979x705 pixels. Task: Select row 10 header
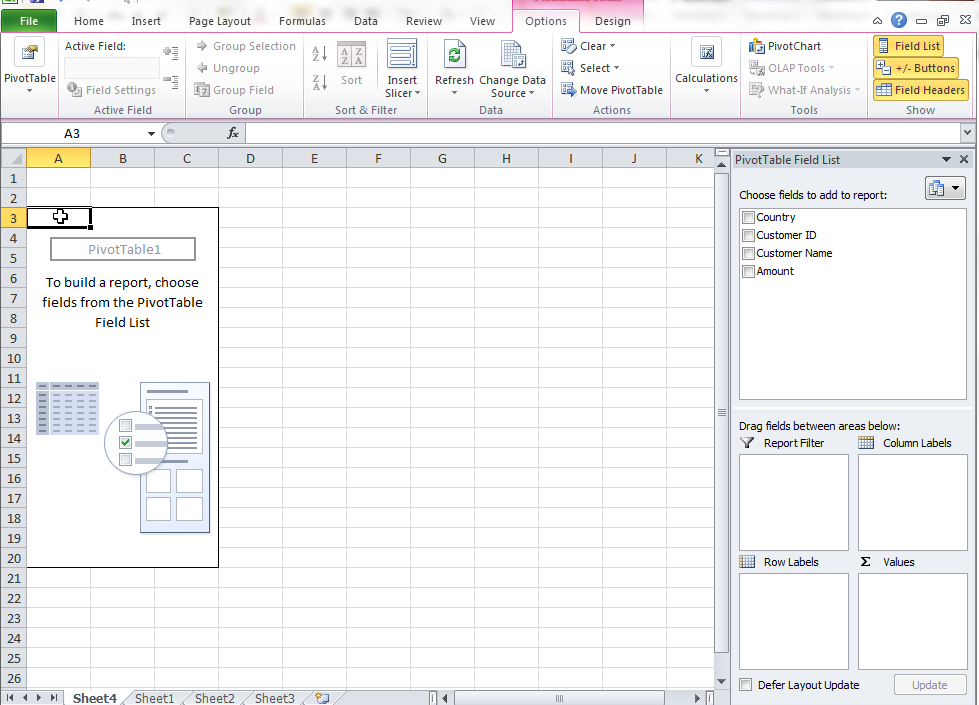[14, 358]
